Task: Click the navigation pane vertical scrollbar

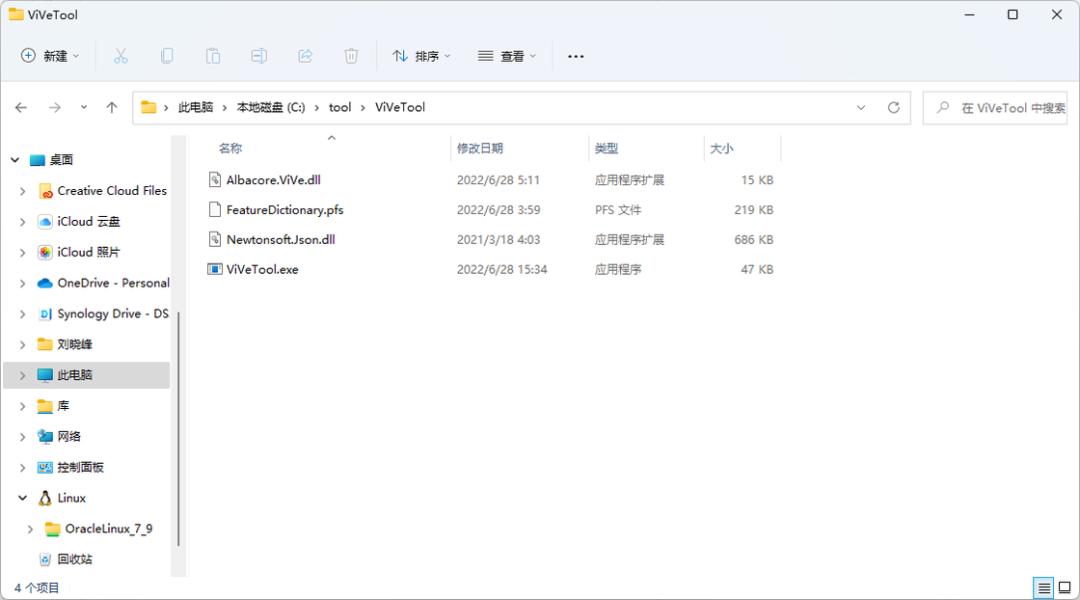Action: point(178,427)
